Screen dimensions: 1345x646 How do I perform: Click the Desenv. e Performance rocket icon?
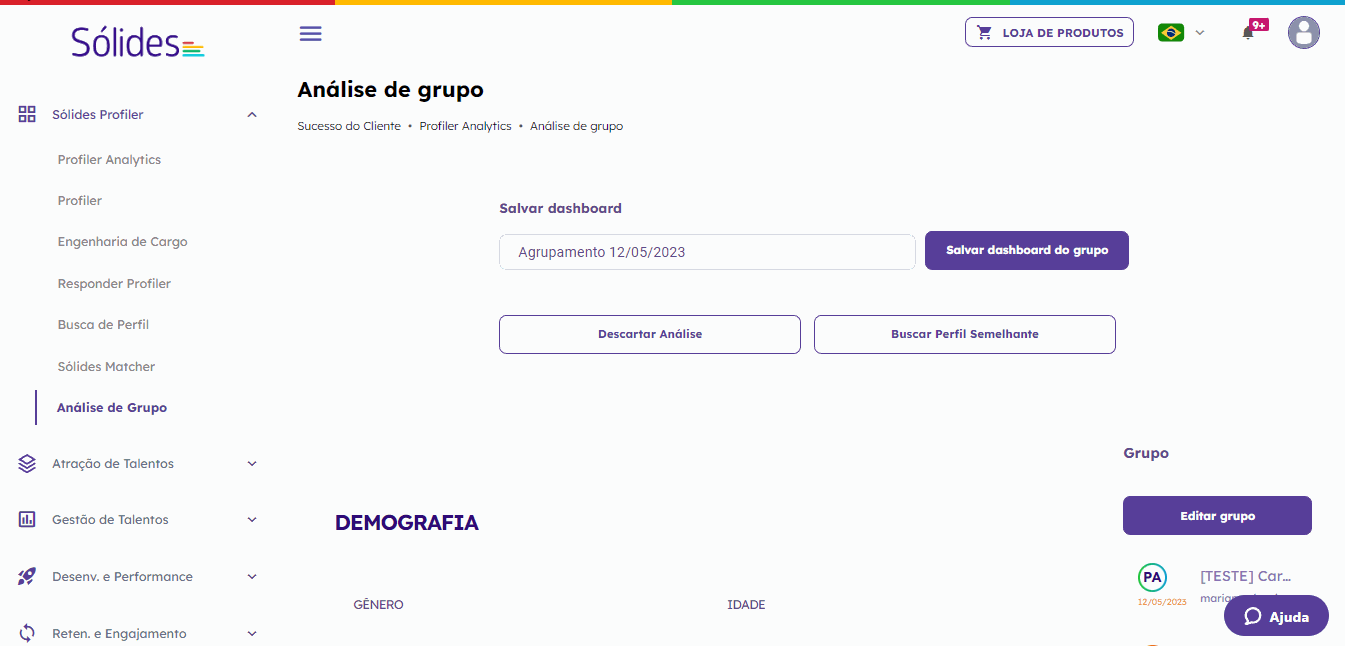pyautogui.click(x=28, y=577)
